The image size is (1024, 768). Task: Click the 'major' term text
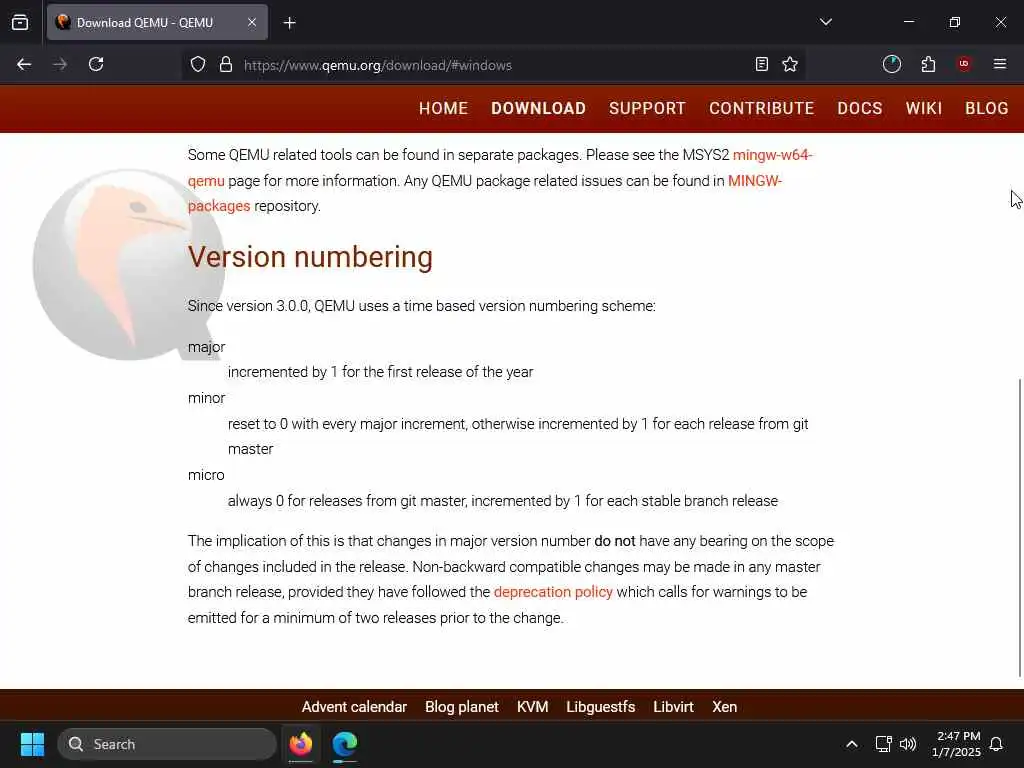pyautogui.click(x=206, y=347)
